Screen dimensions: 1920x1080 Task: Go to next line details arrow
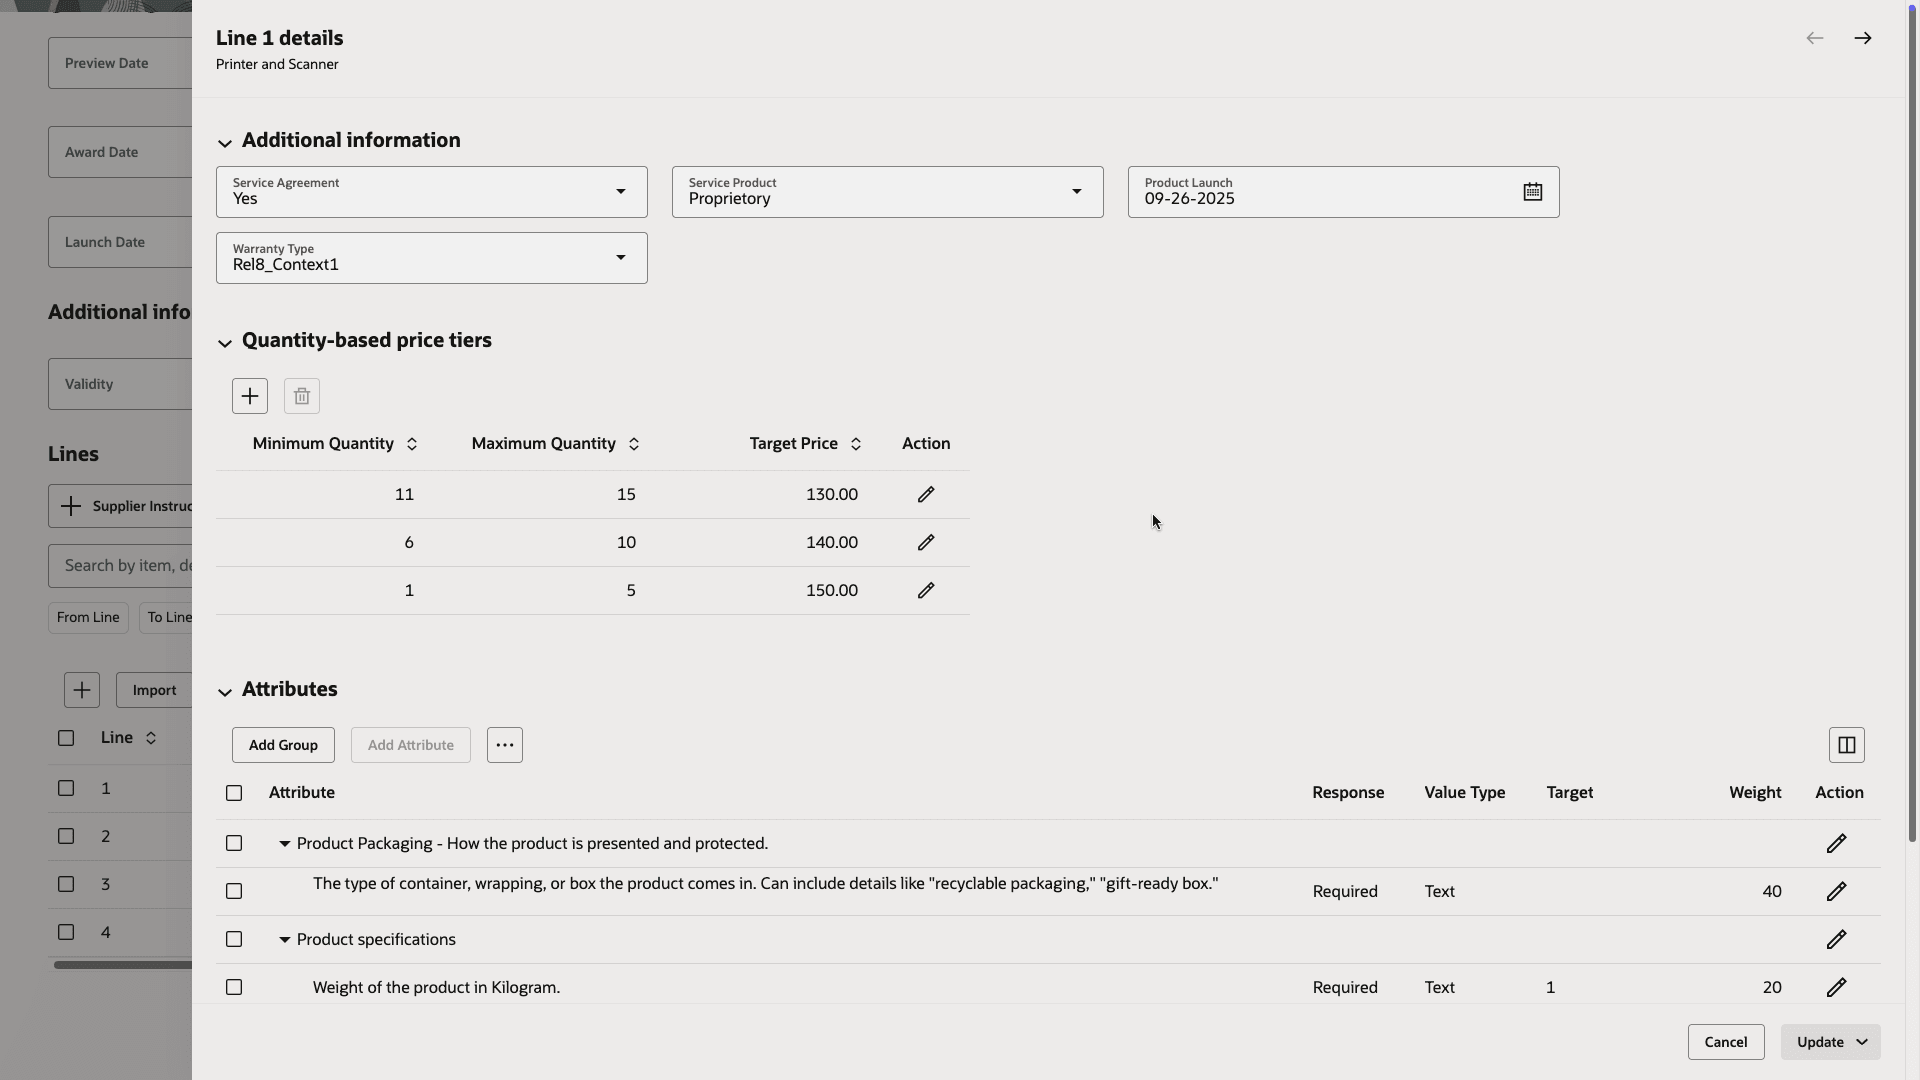click(x=1862, y=38)
